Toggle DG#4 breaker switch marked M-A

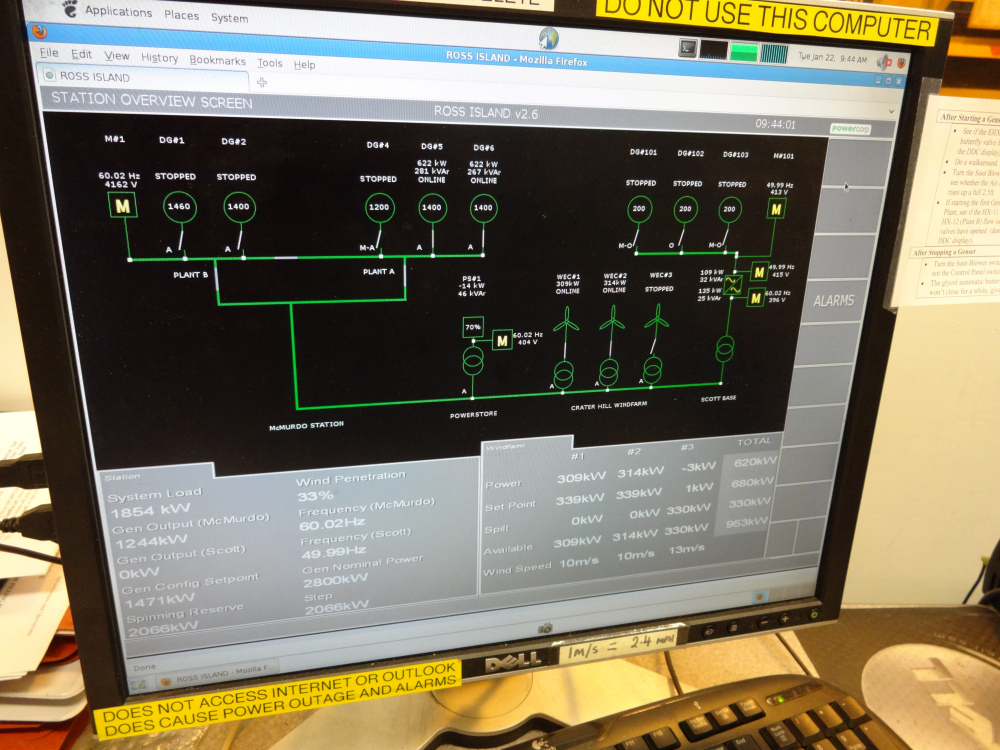pos(379,240)
